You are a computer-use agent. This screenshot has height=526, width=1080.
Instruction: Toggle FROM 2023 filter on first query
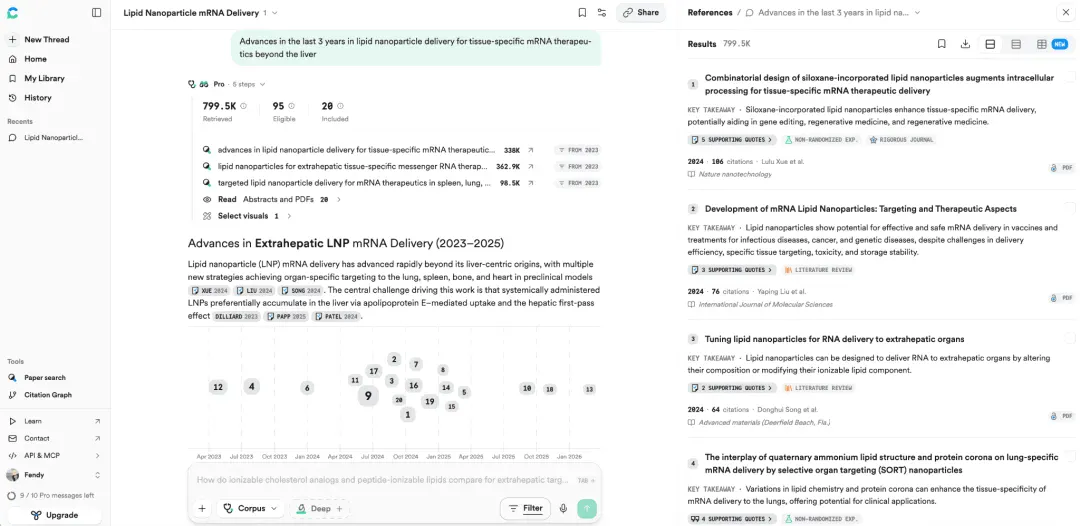(x=578, y=150)
